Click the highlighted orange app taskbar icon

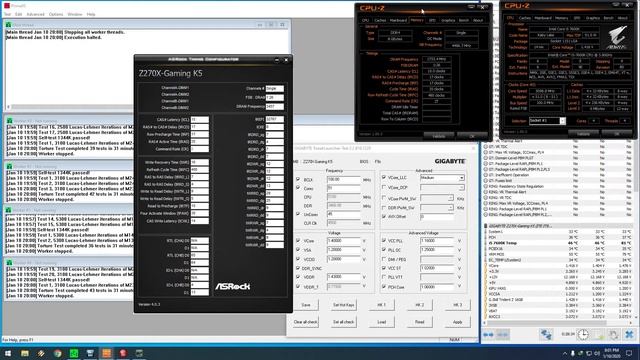coord(107,353)
